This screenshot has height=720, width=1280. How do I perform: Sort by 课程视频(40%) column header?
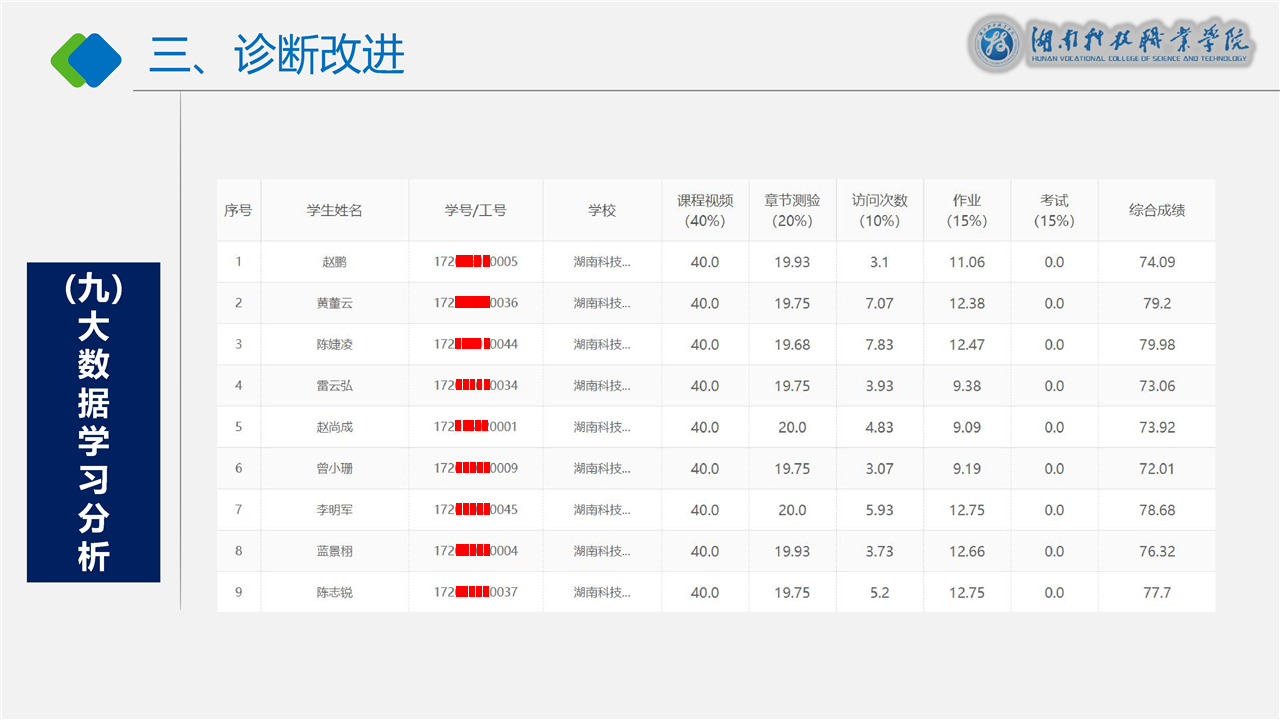point(705,210)
